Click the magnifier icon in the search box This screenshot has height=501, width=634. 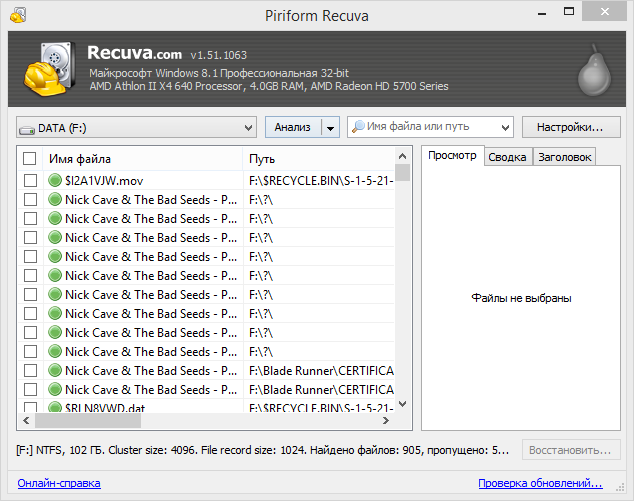[x=358, y=127]
